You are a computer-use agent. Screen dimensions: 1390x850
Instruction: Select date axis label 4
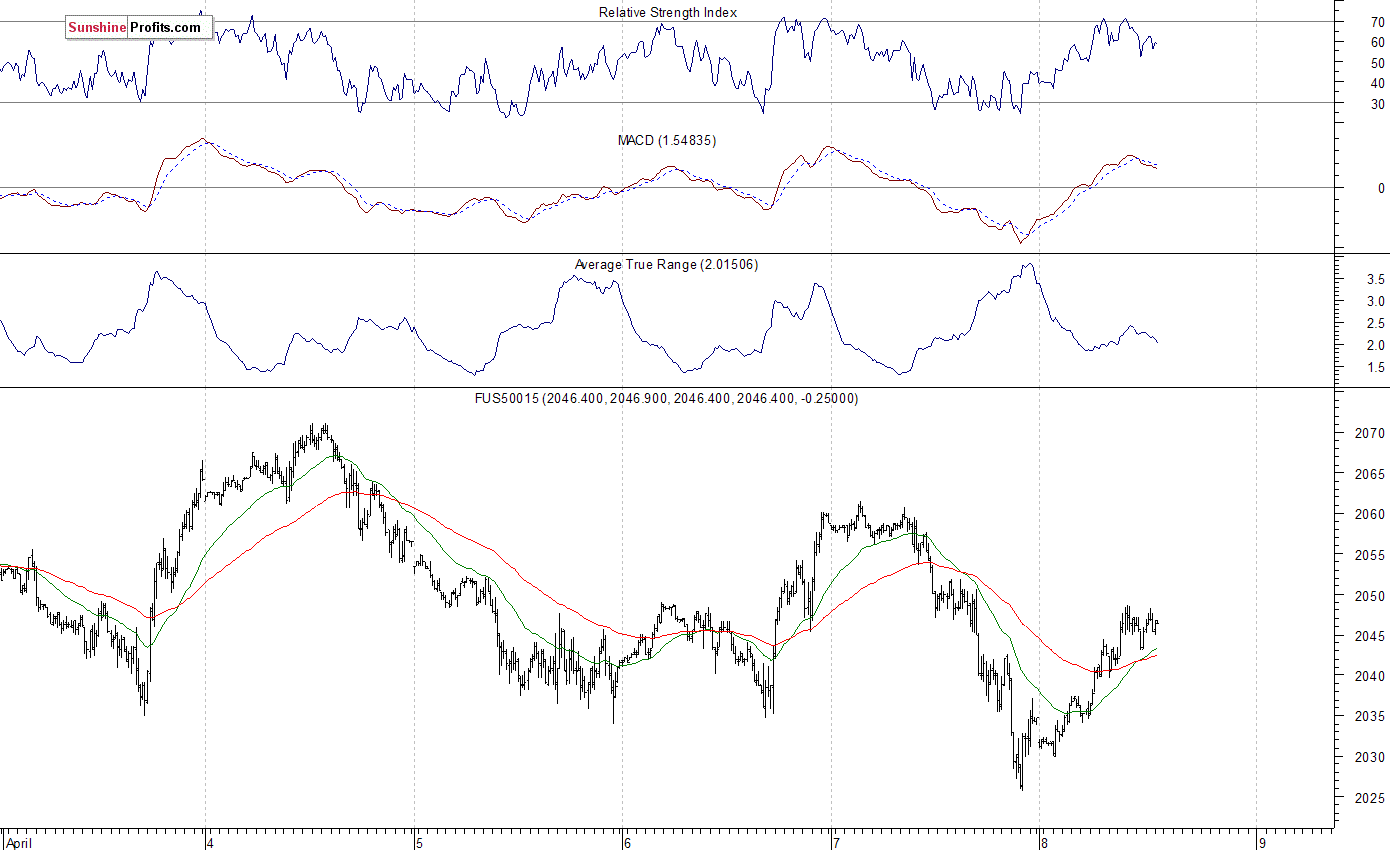210,843
